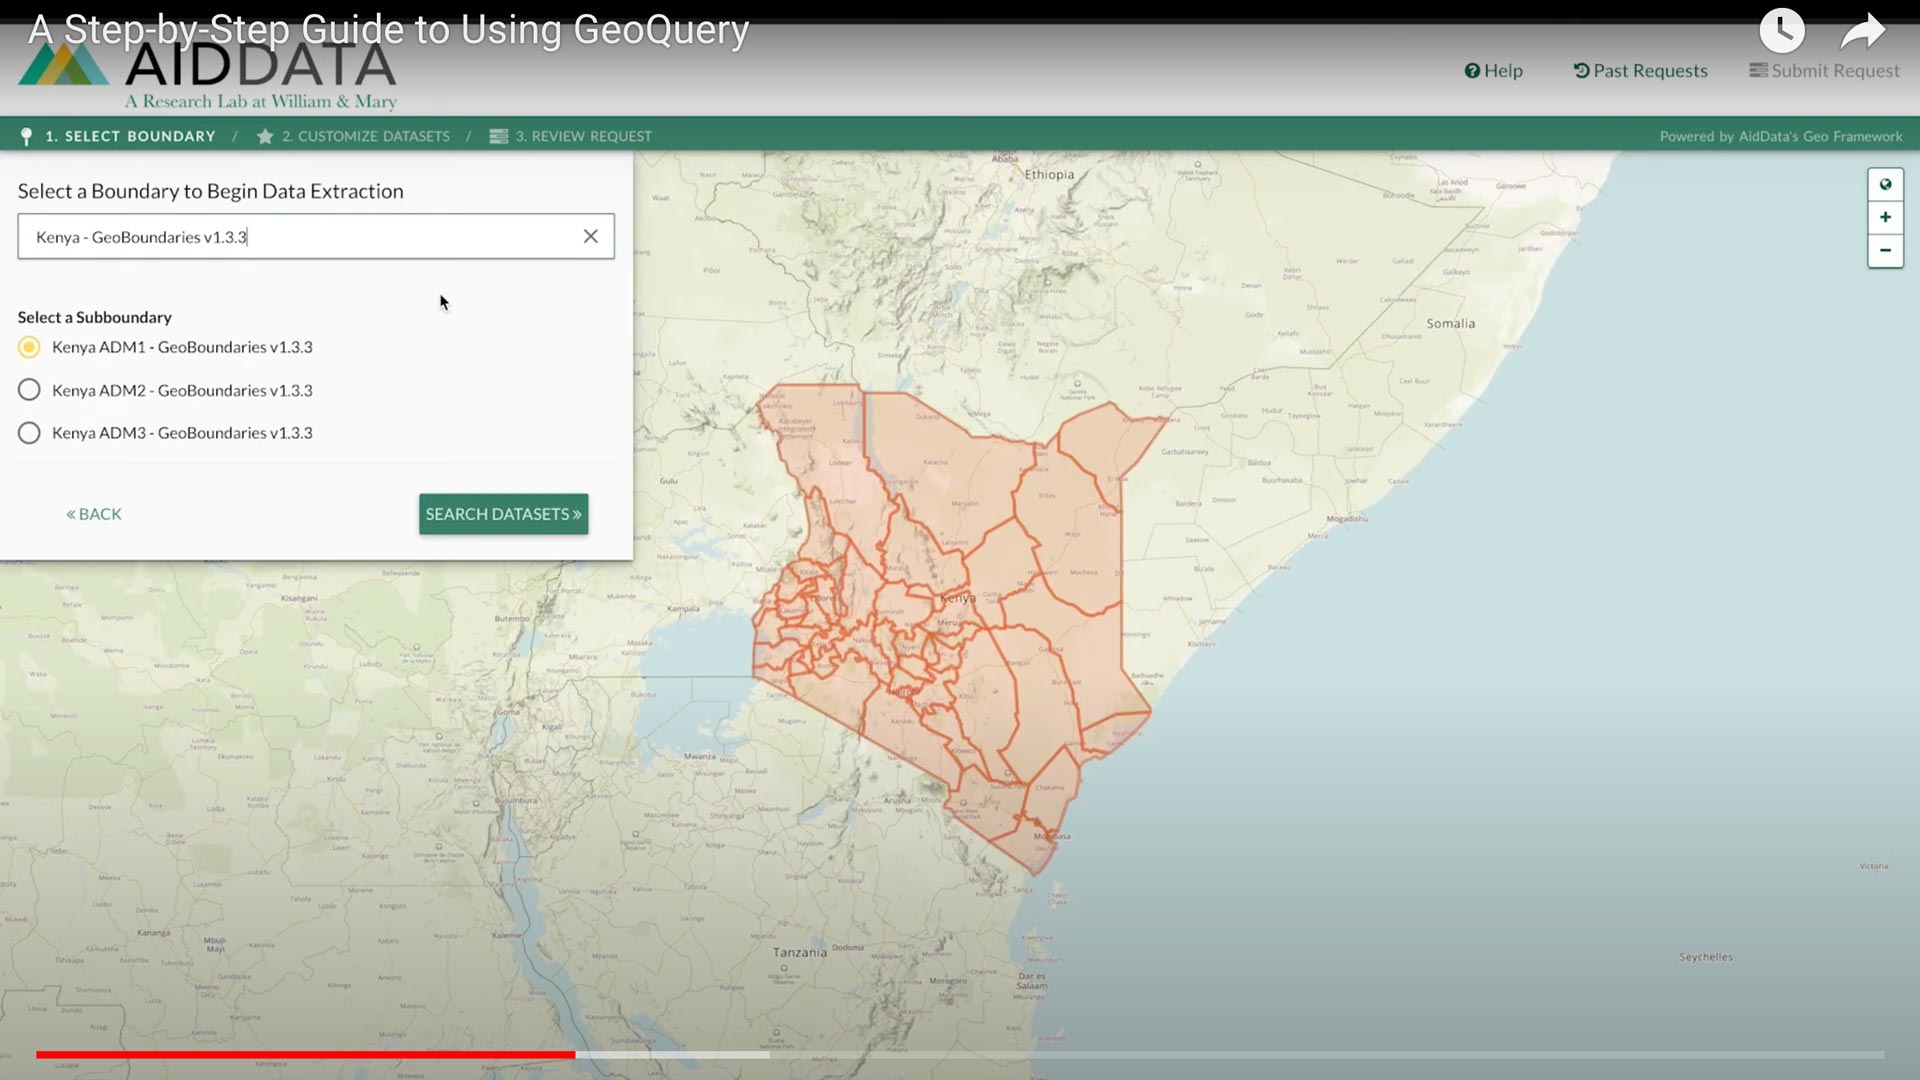Clear the boundary search with the X icon
This screenshot has height=1080, width=1920.
point(590,236)
